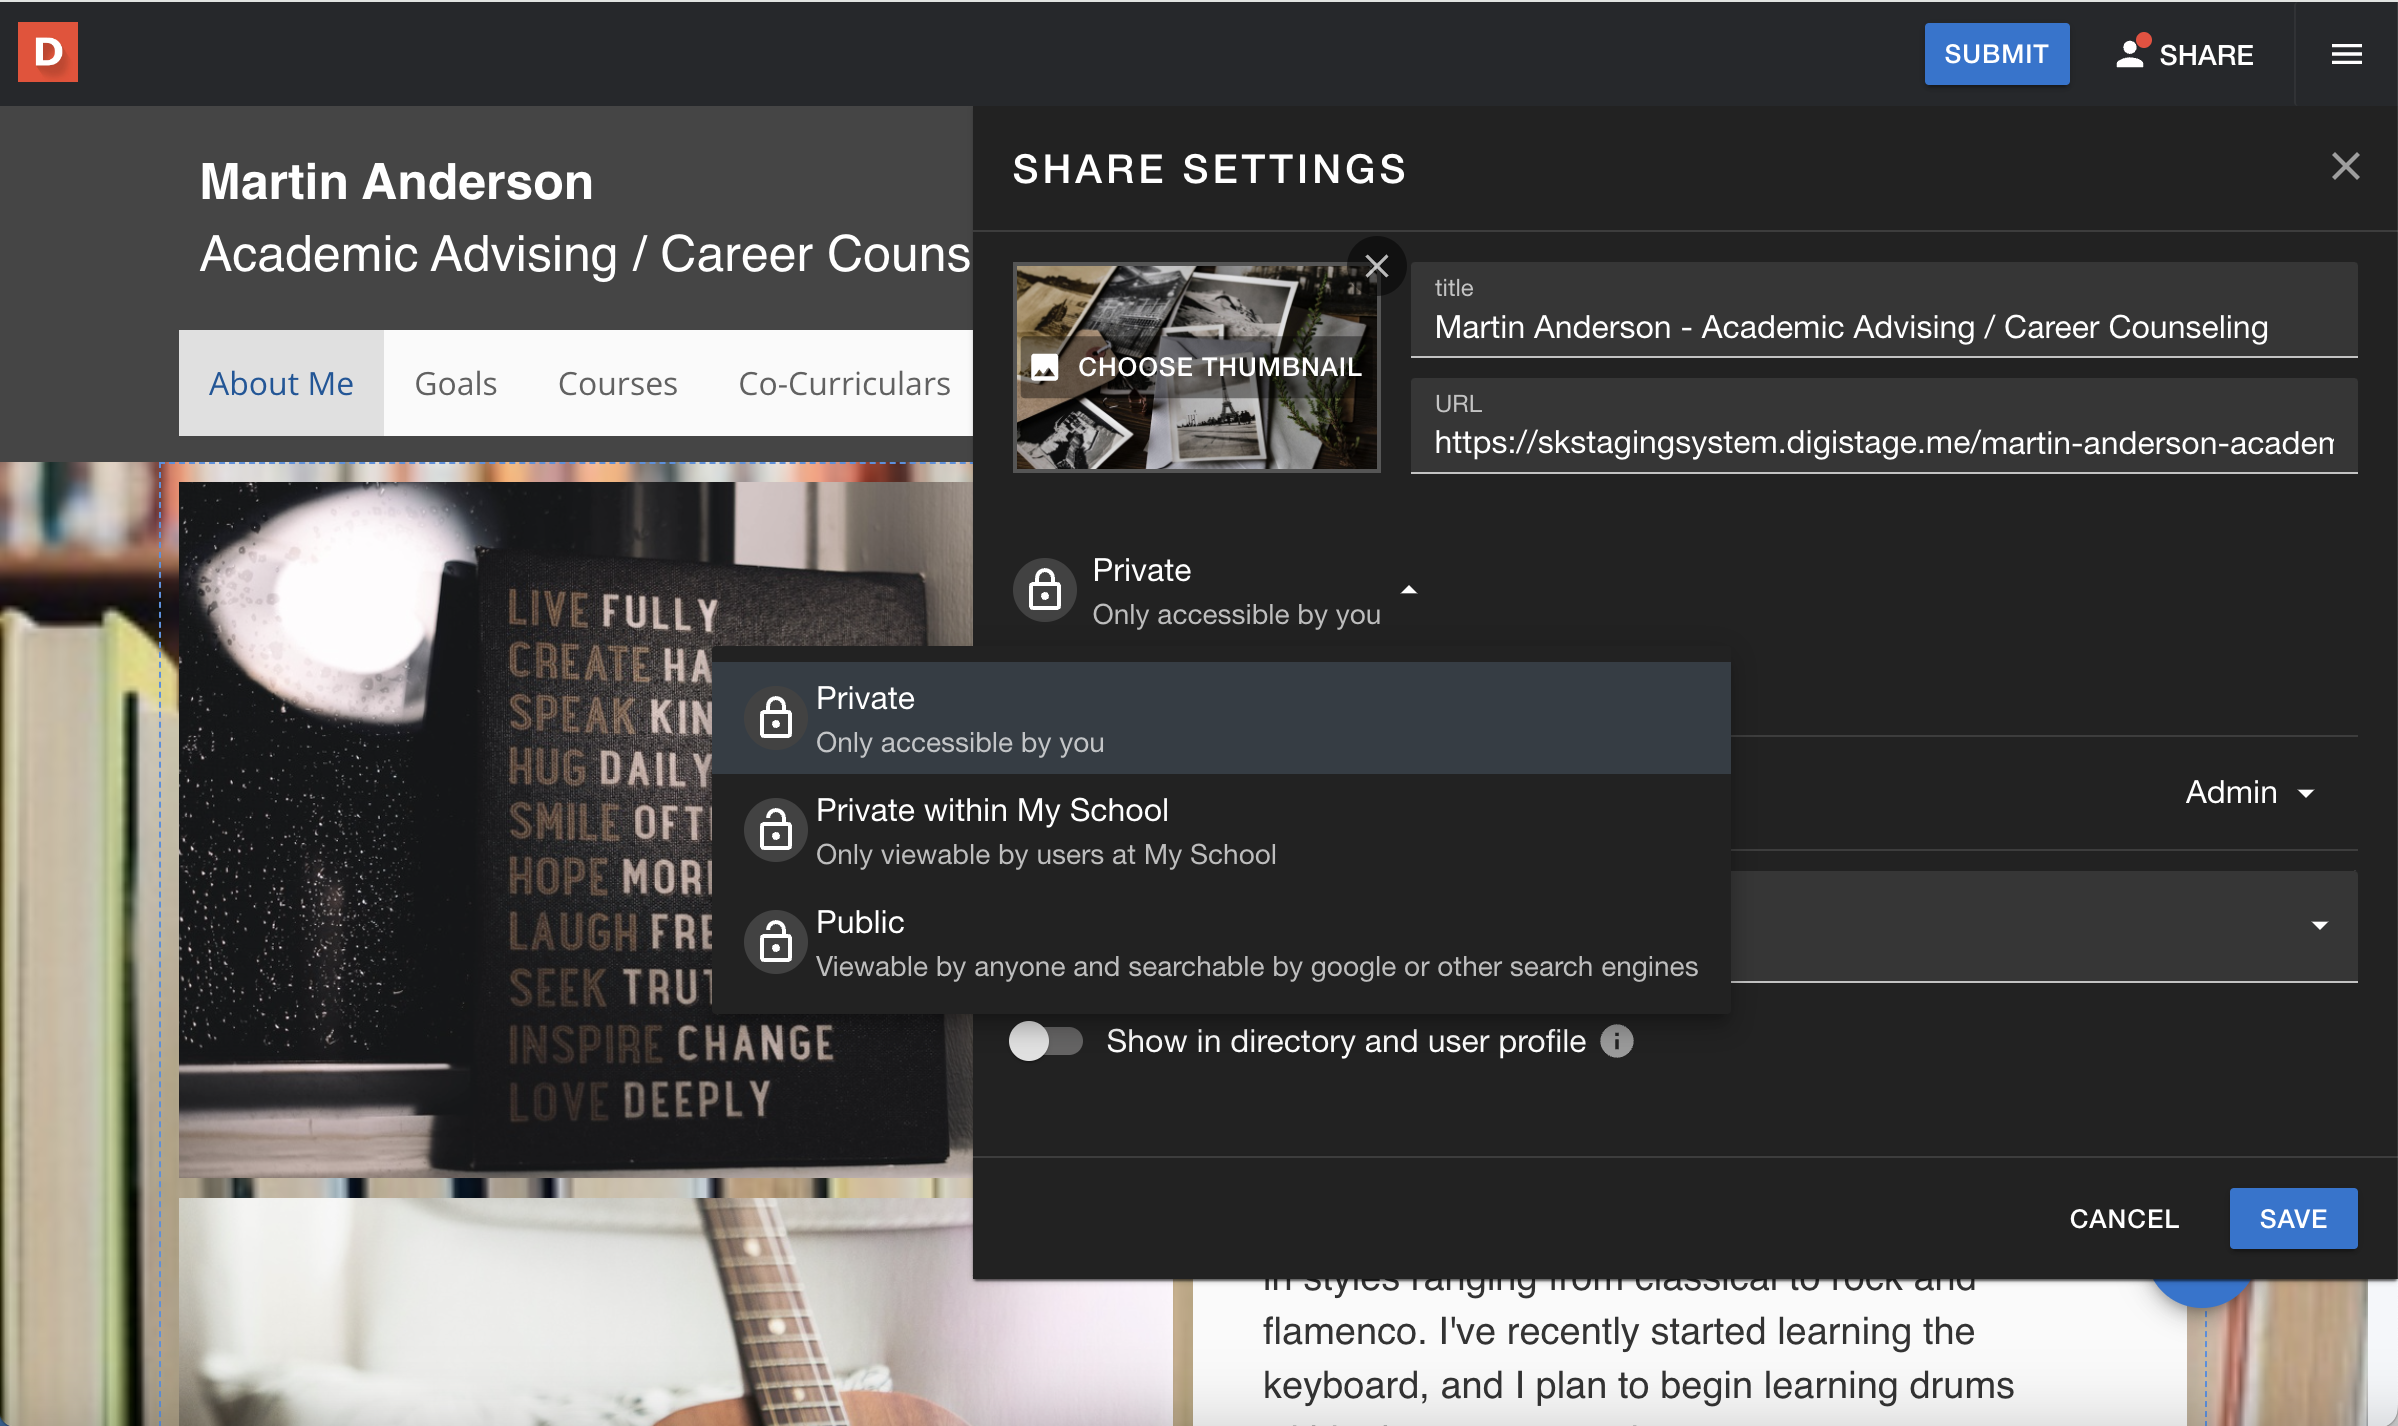
Task: Close the Share Settings panel
Action: (x=2345, y=166)
